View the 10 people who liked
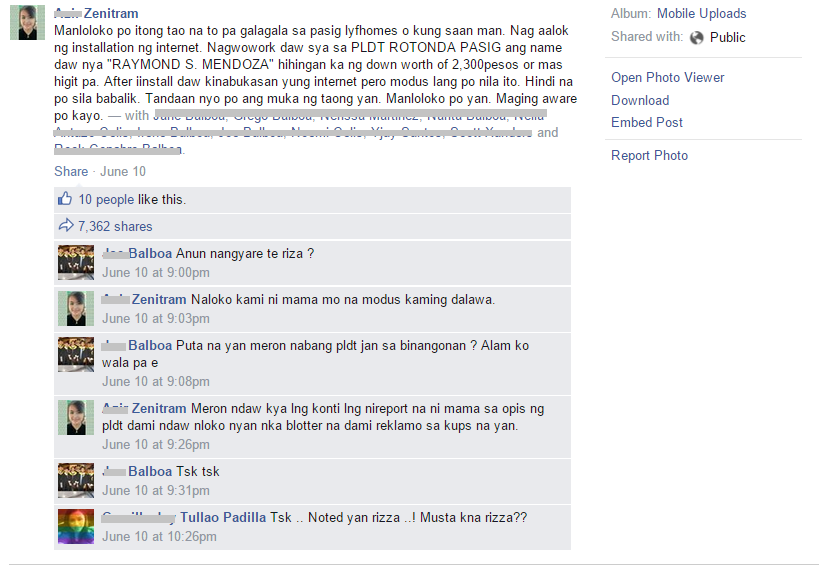 tap(107, 199)
